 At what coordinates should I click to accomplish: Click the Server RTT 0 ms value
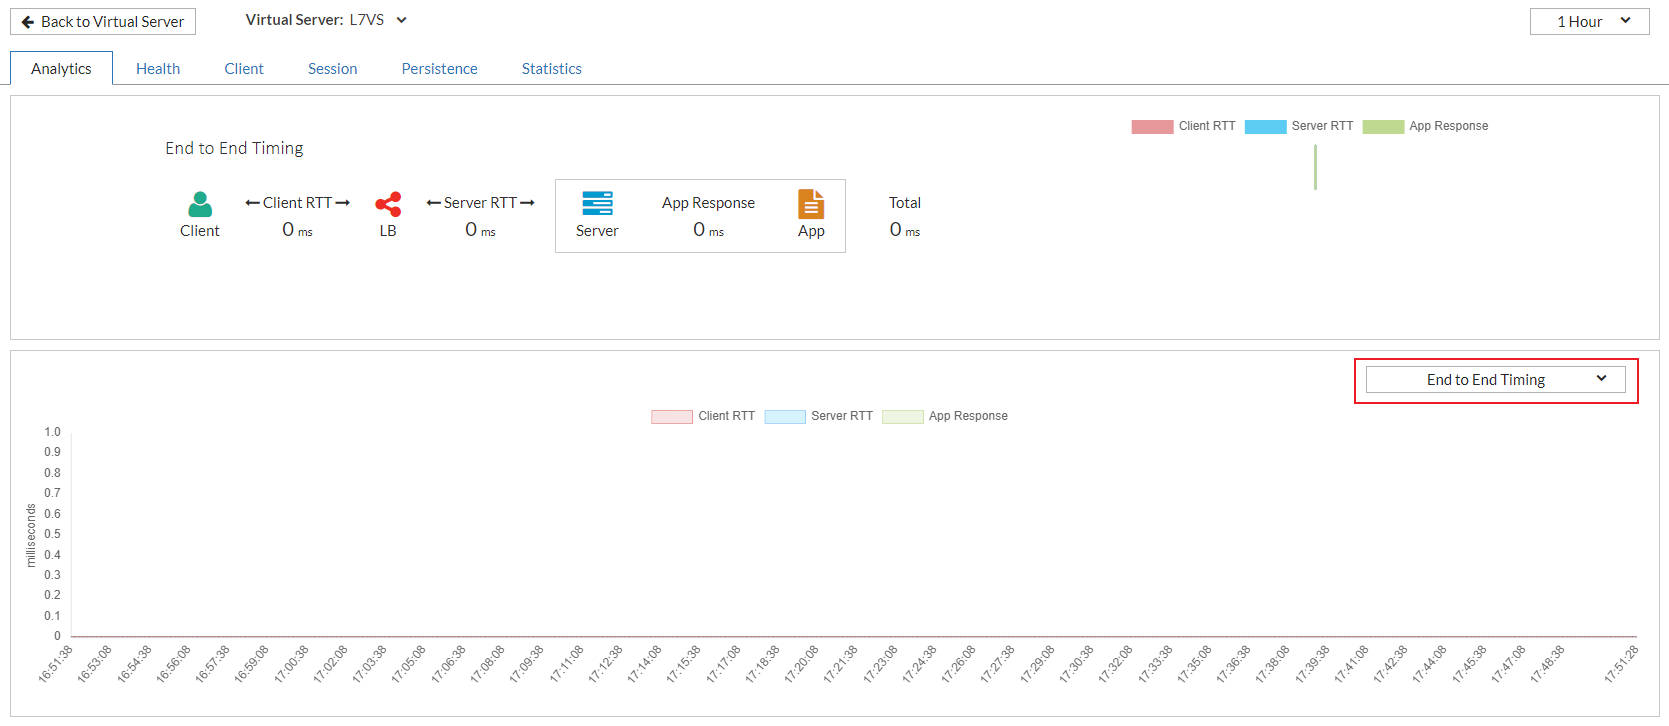(x=480, y=230)
